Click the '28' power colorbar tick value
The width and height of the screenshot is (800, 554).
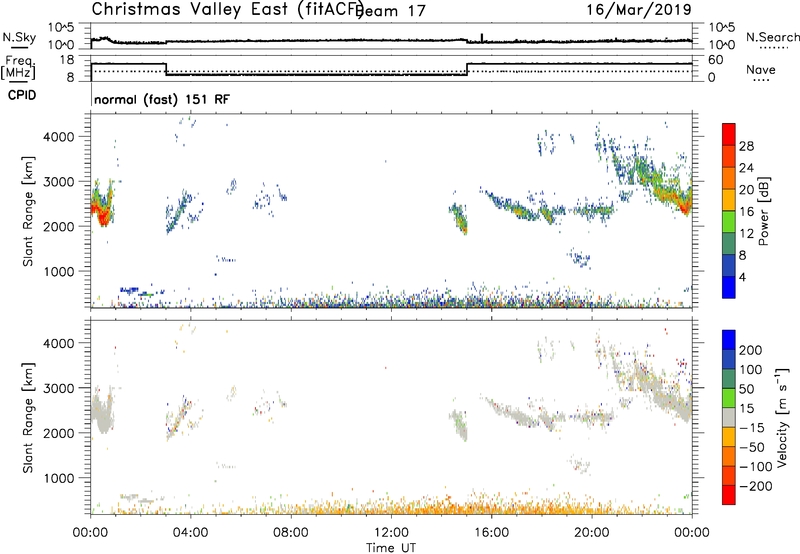(x=746, y=146)
